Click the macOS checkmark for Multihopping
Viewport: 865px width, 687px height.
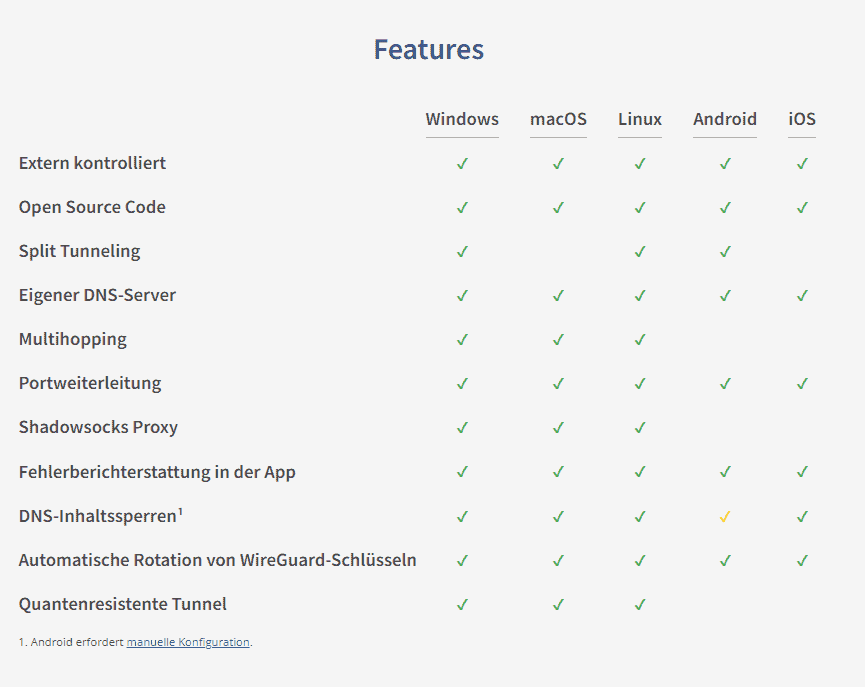click(558, 339)
